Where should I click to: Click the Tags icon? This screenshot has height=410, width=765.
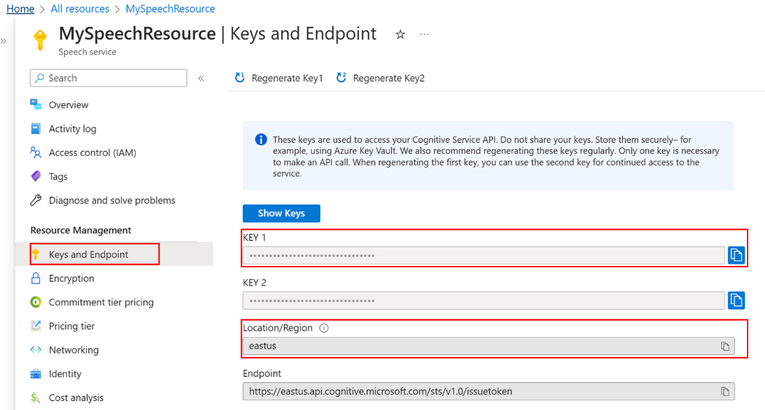coord(36,176)
